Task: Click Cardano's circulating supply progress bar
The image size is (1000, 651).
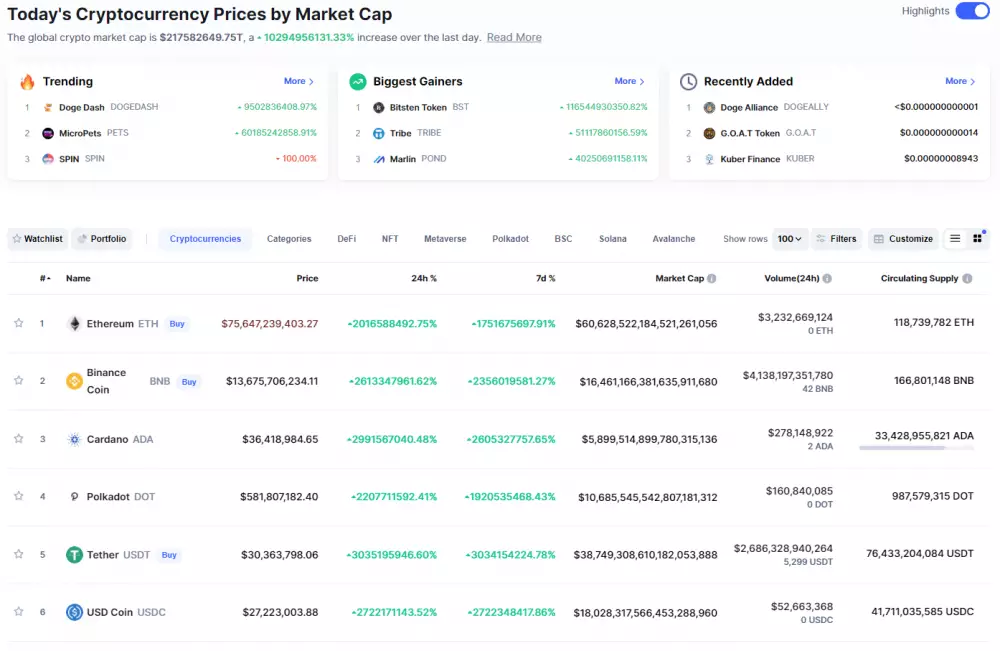Action: [917, 449]
